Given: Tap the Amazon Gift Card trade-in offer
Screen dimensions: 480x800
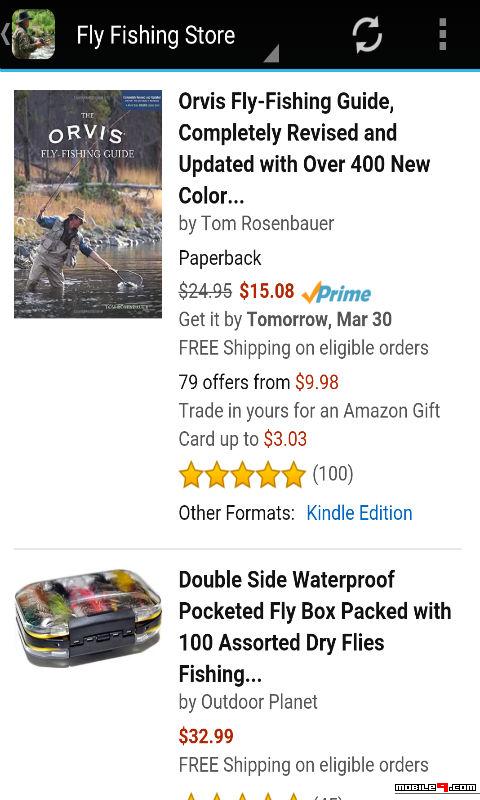Looking at the screenshot, I should tap(309, 424).
